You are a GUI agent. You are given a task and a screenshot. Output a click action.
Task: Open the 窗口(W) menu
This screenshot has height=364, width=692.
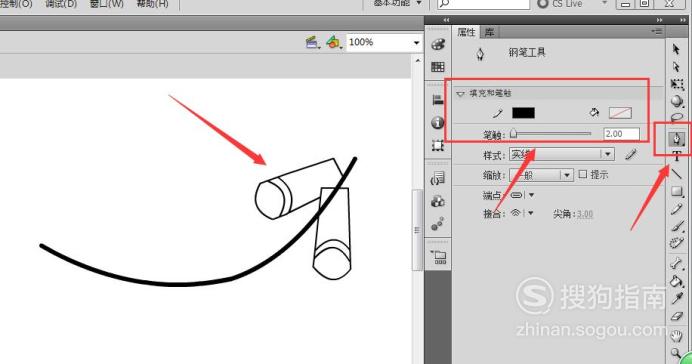(106, 4)
